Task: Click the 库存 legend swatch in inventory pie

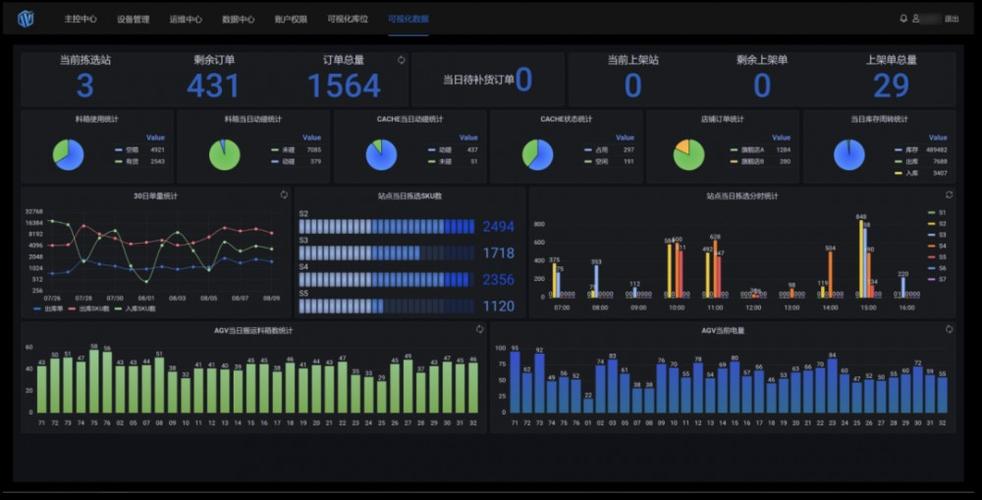Action: (x=899, y=150)
